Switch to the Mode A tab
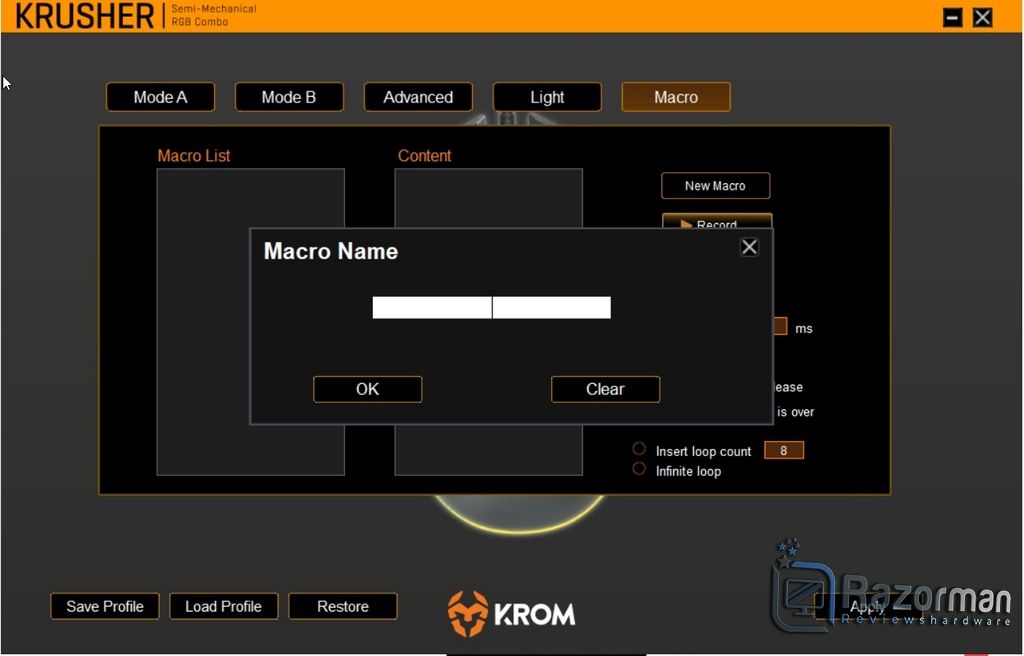The width and height of the screenshot is (1024, 656). tap(161, 97)
